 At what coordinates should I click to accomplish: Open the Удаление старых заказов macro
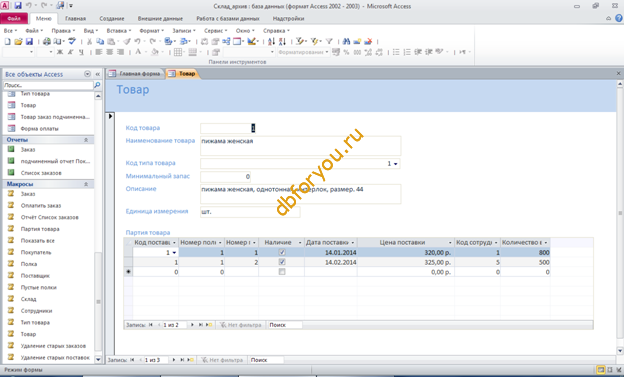point(53,346)
